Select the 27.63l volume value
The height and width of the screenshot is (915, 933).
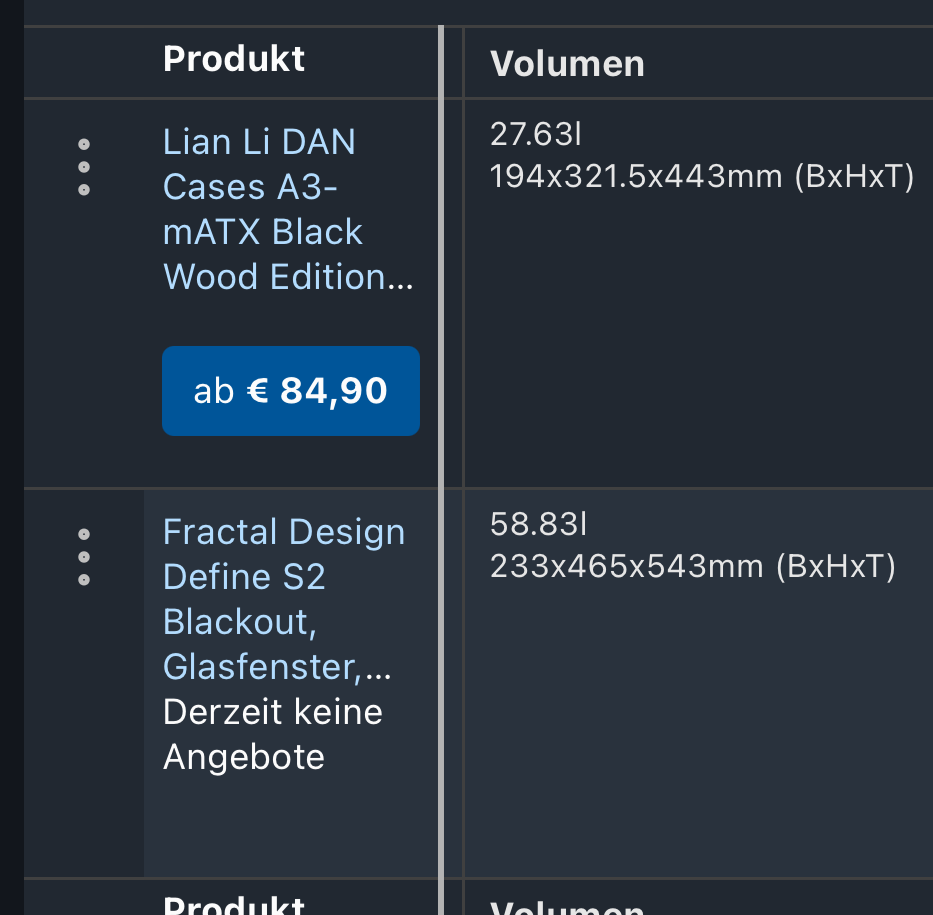536,134
